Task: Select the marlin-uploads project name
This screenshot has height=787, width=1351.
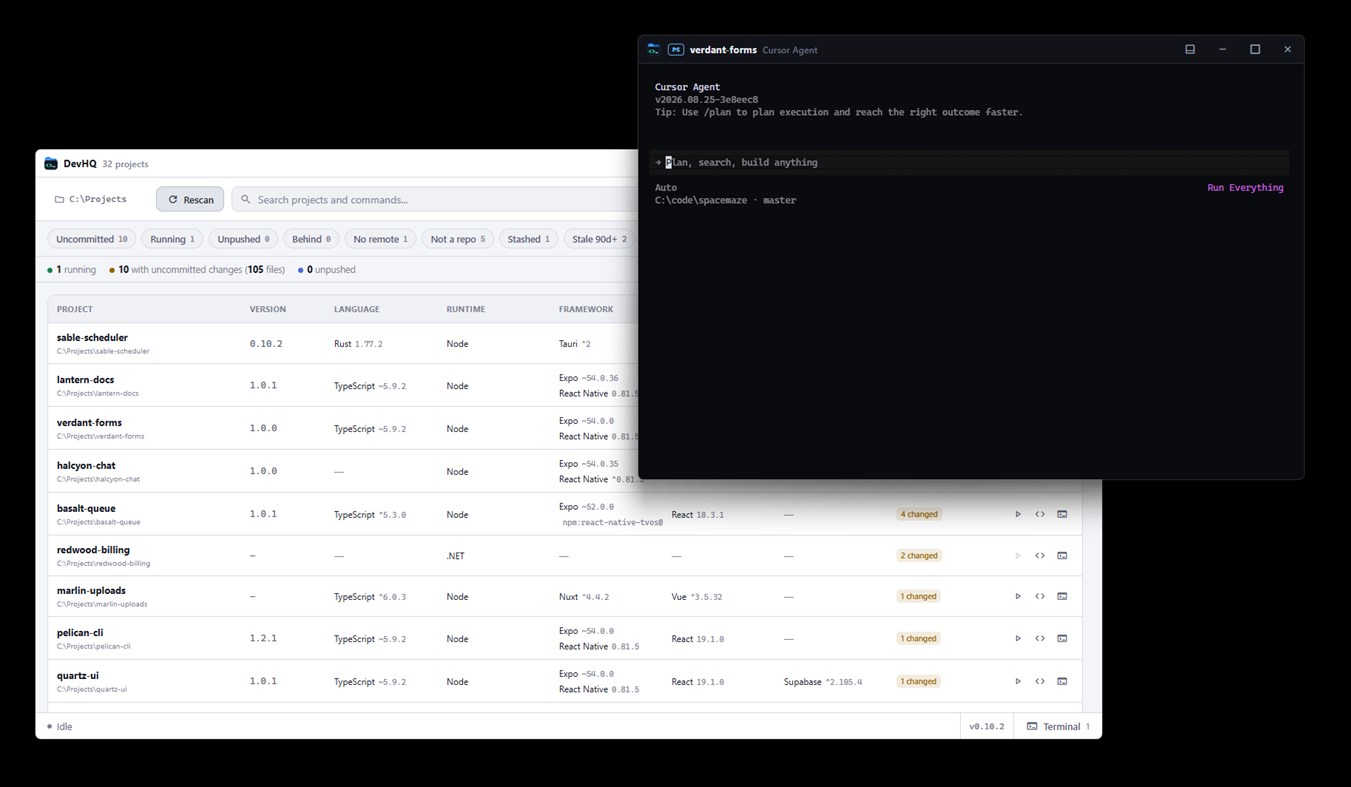Action: tap(91, 590)
